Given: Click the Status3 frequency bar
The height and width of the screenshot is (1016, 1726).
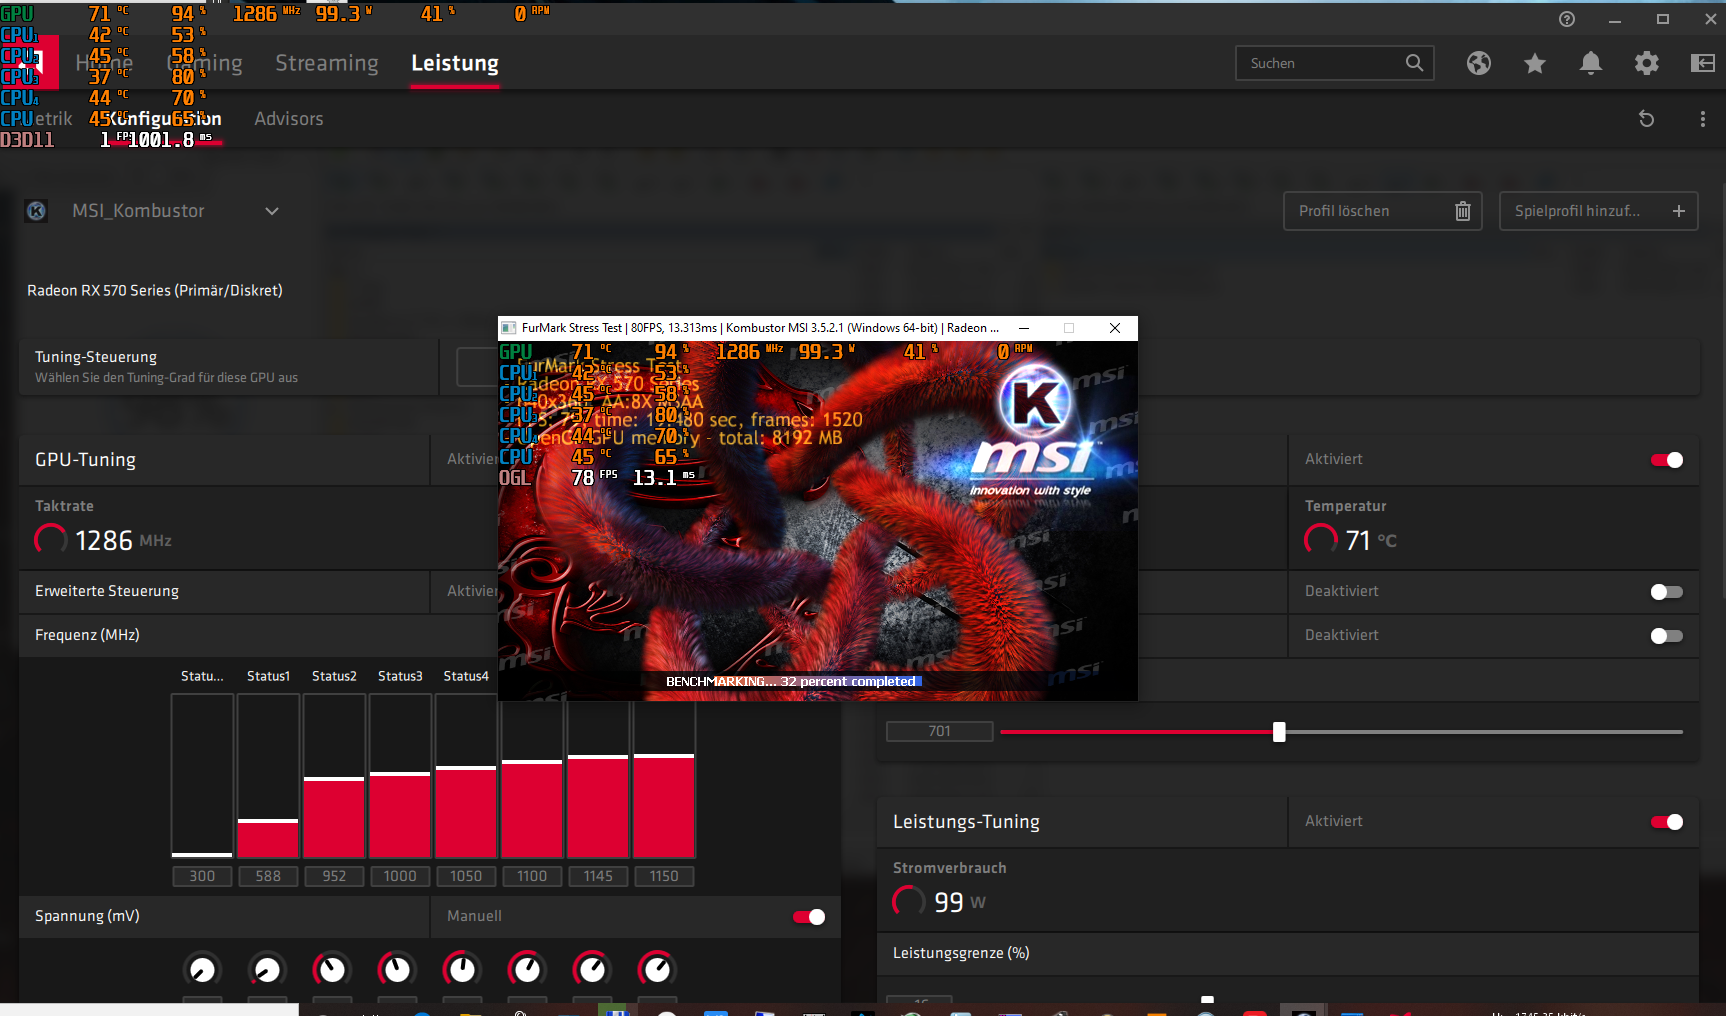Looking at the screenshot, I should tap(400, 776).
